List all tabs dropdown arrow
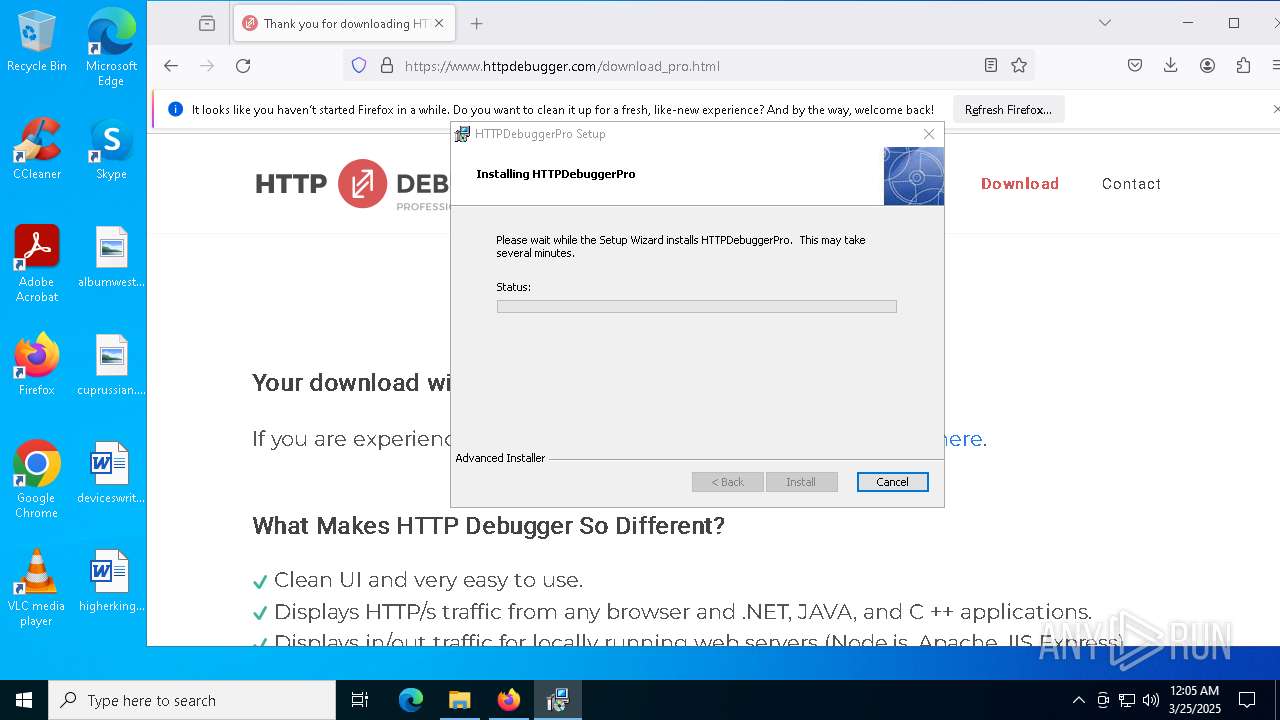The height and width of the screenshot is (720, 1280). (1105, 23)
